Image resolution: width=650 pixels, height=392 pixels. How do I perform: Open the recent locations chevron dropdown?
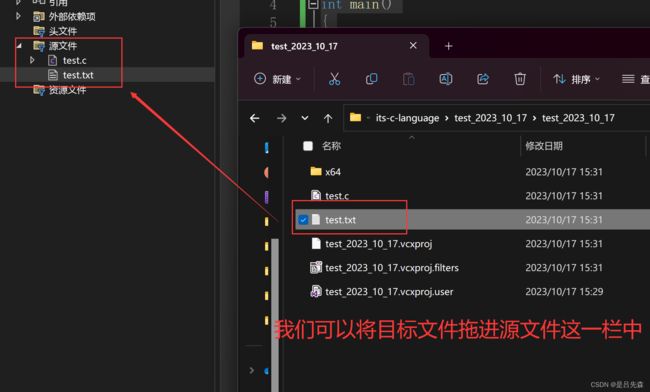pos(305,119)
